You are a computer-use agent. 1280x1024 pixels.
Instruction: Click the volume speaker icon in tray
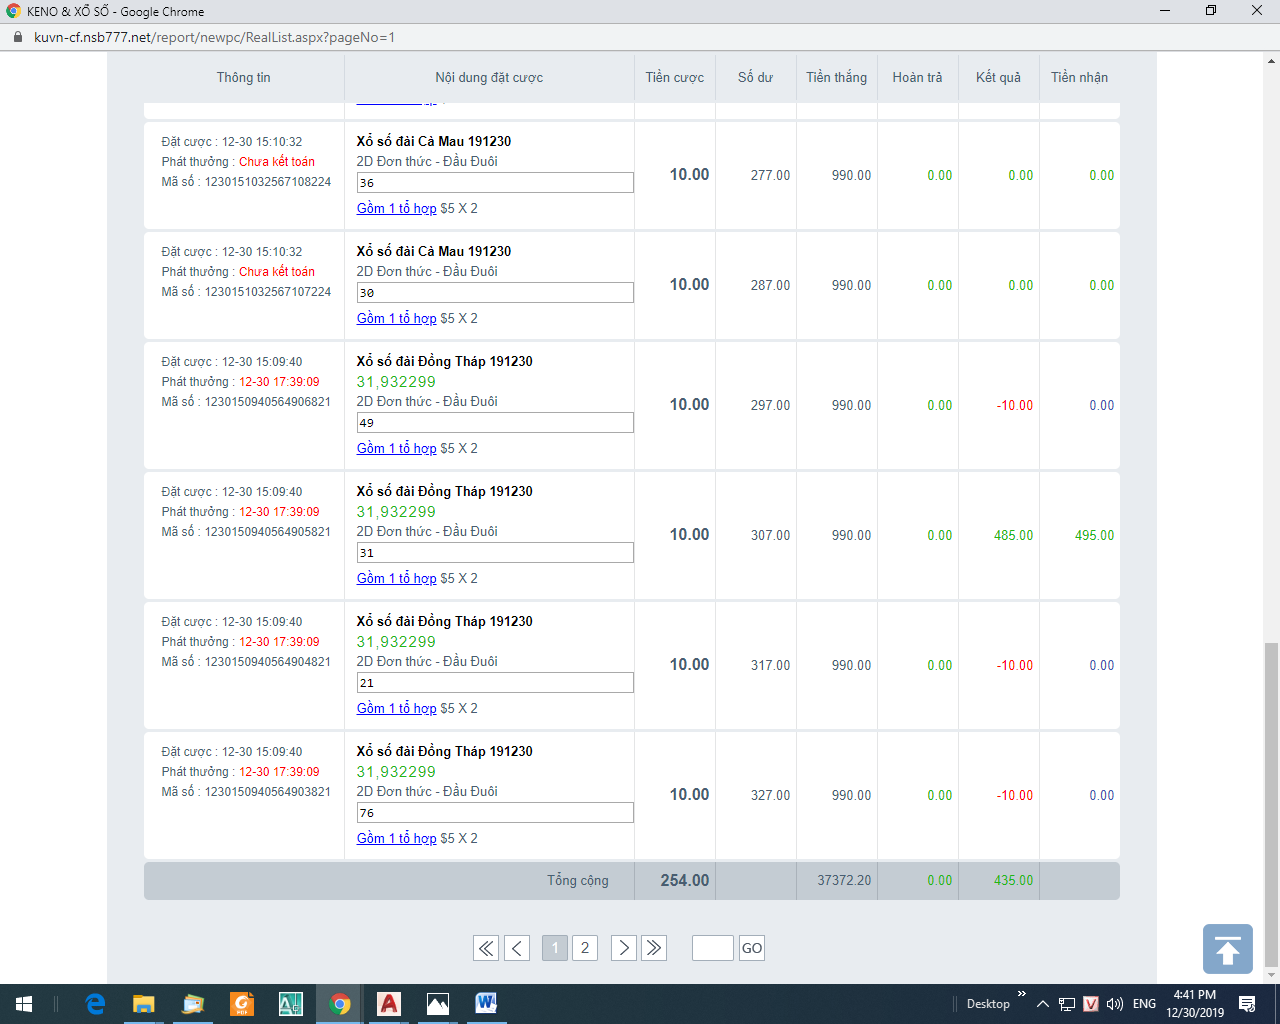1115,1004
